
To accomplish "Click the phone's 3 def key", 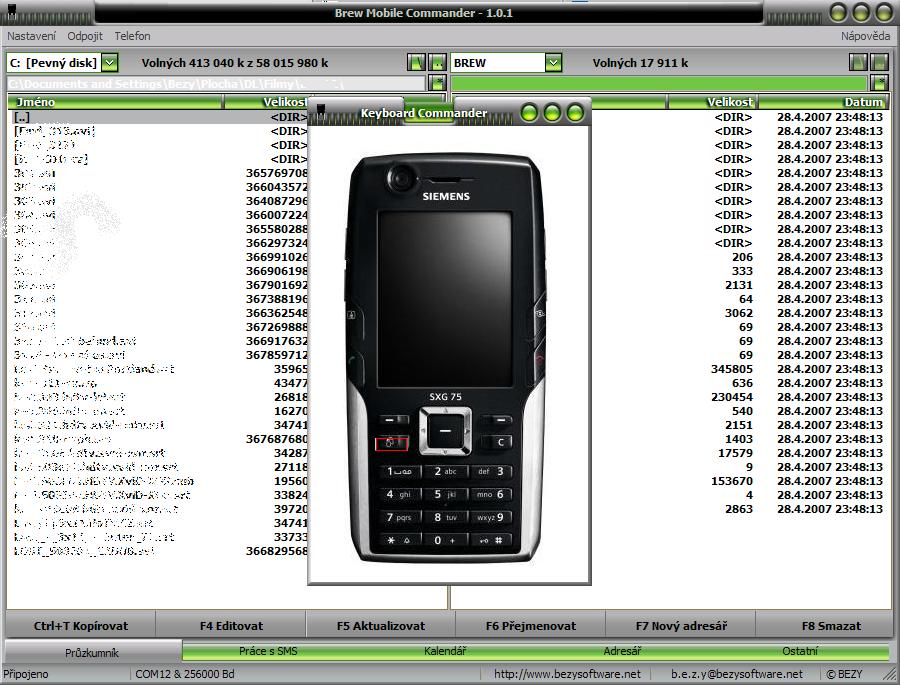I will click(491, 471).
